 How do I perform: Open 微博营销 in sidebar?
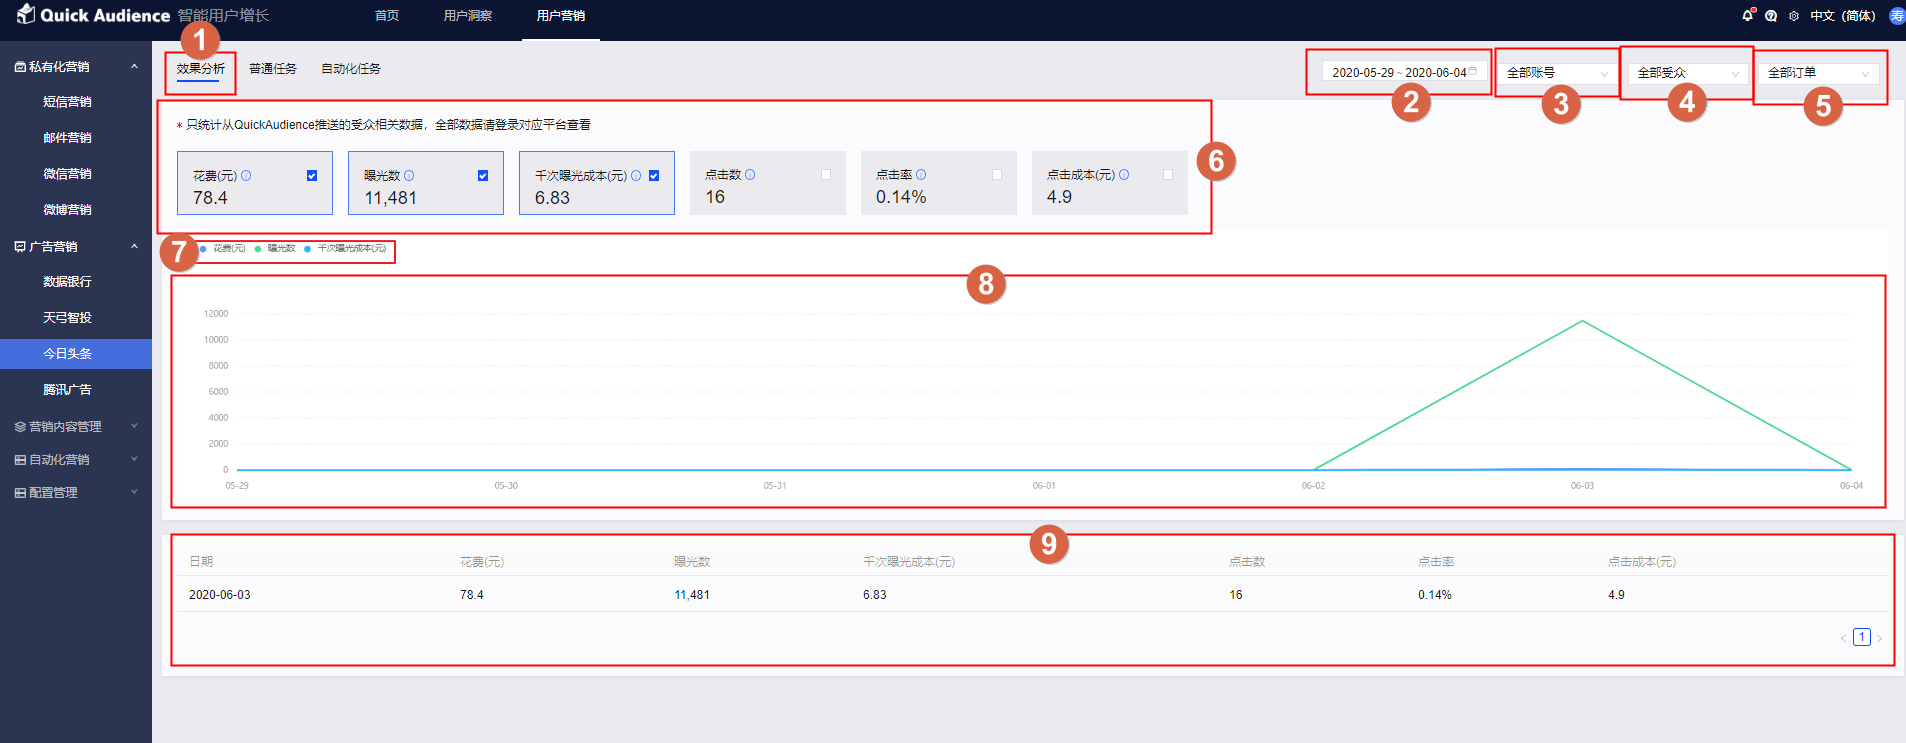[67, 210]
